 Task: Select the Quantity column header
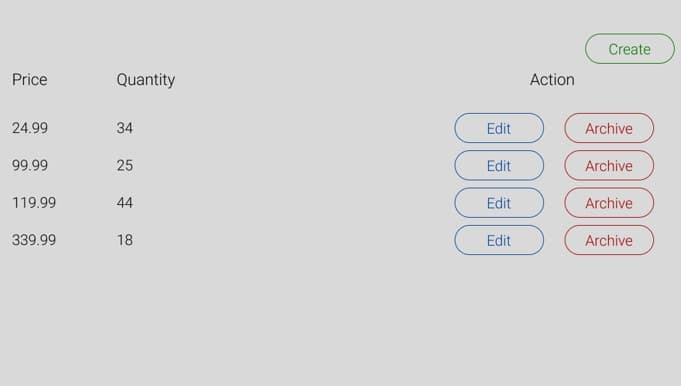[x=145, y=80]
